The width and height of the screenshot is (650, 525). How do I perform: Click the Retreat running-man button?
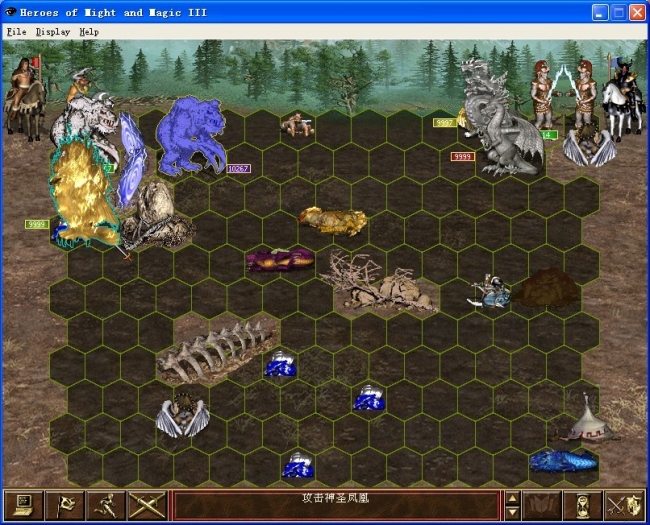tap(105, 506)
